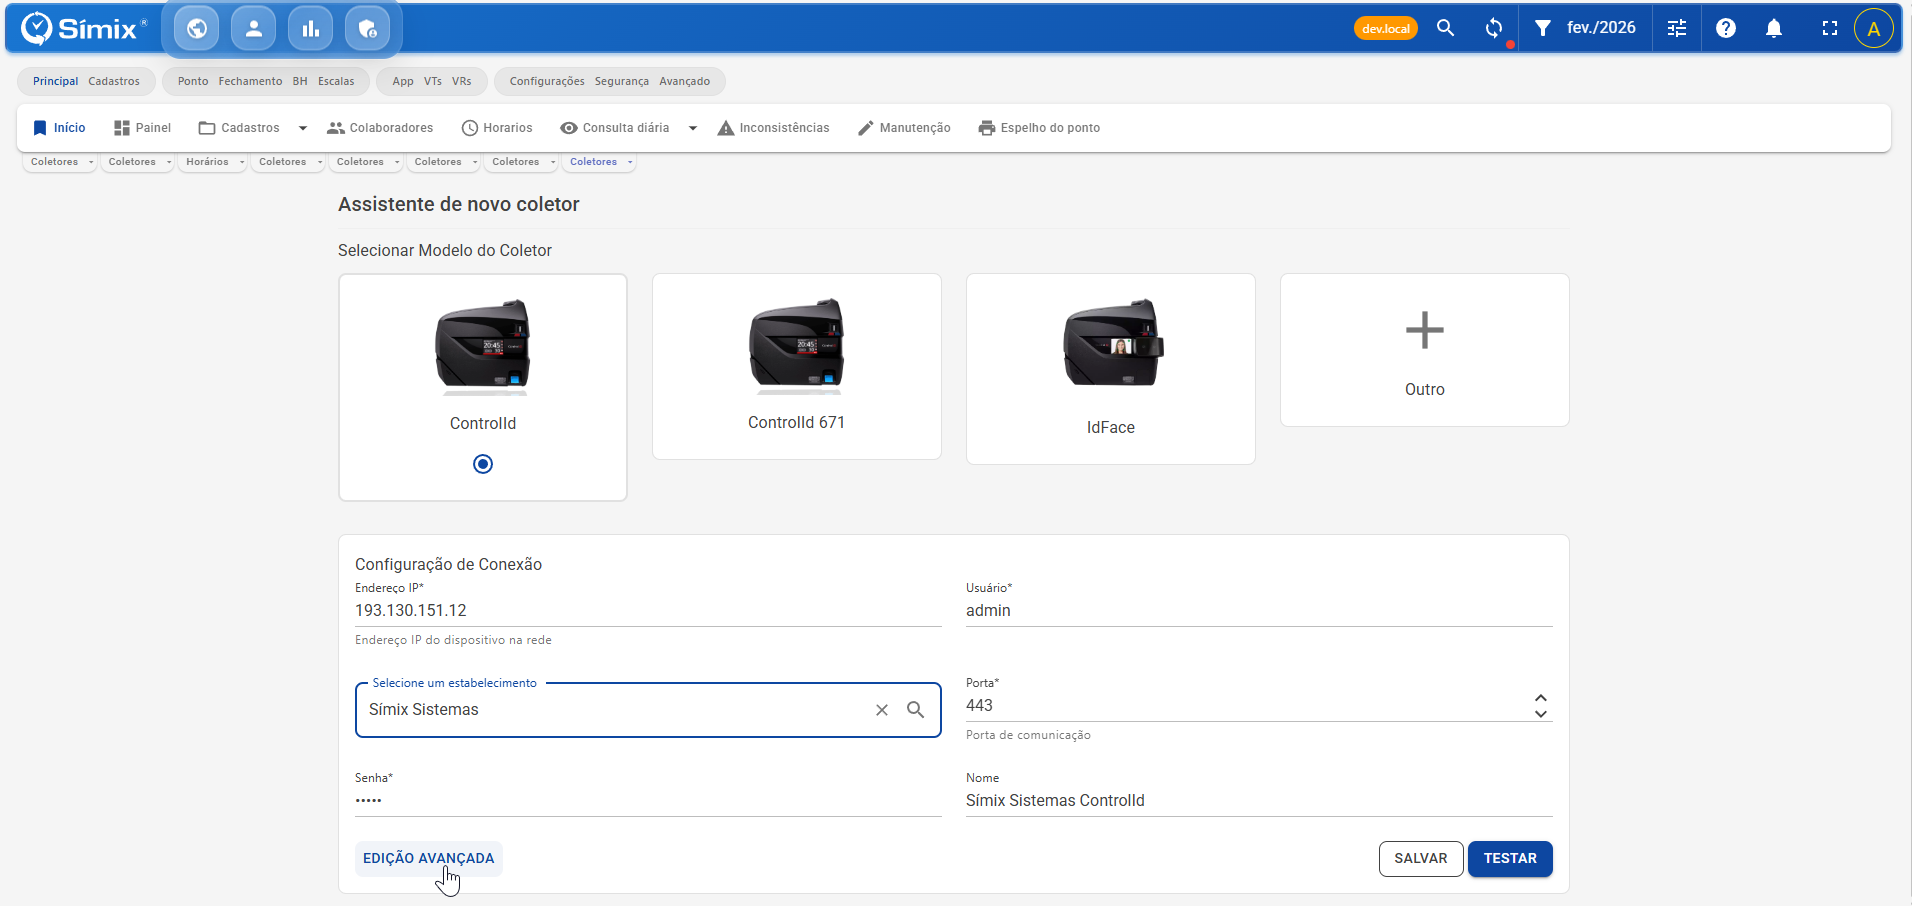Viewport: 1912px width, 906px height.
Task: Edit the Senha password field
Action: pyautogui.click(x=648, y=801)
